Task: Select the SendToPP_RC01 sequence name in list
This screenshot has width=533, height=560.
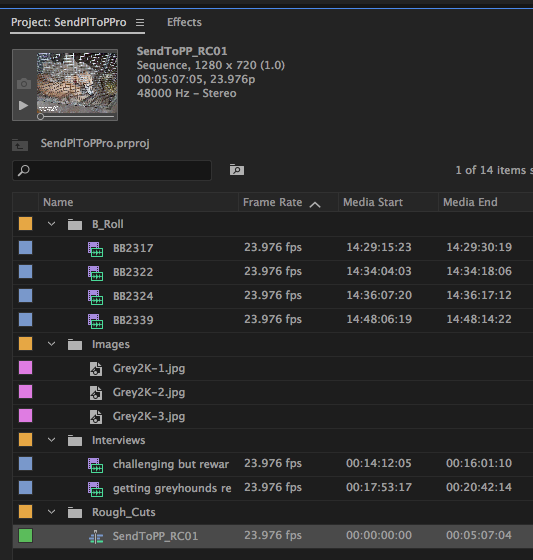Action: point(155,536)
